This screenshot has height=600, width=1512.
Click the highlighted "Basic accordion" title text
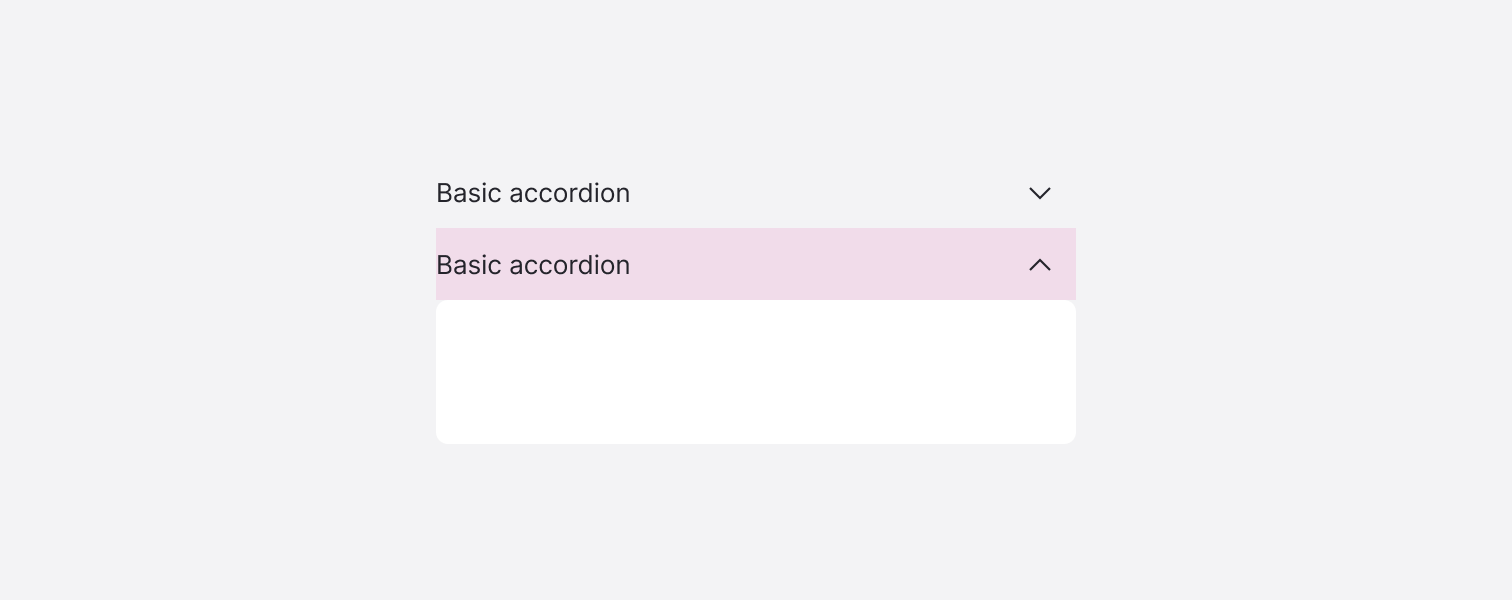coord(533,265)
